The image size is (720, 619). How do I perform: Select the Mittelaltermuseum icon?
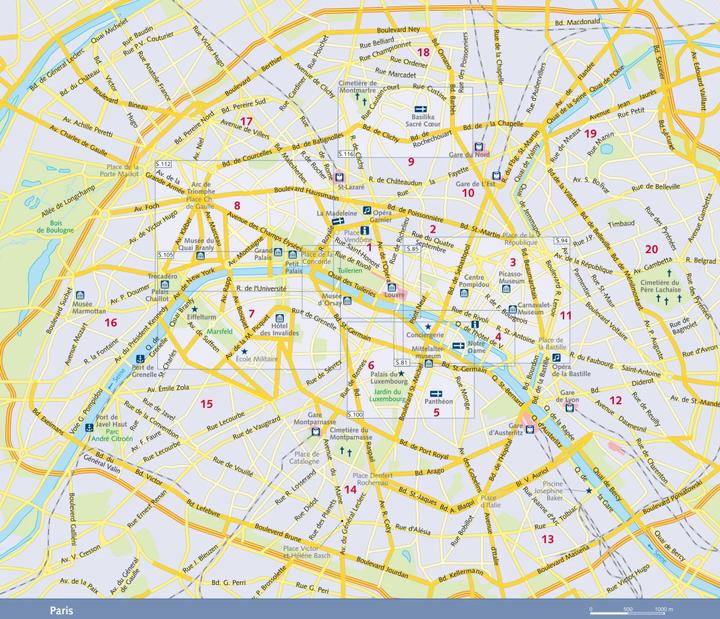(428, 364)
